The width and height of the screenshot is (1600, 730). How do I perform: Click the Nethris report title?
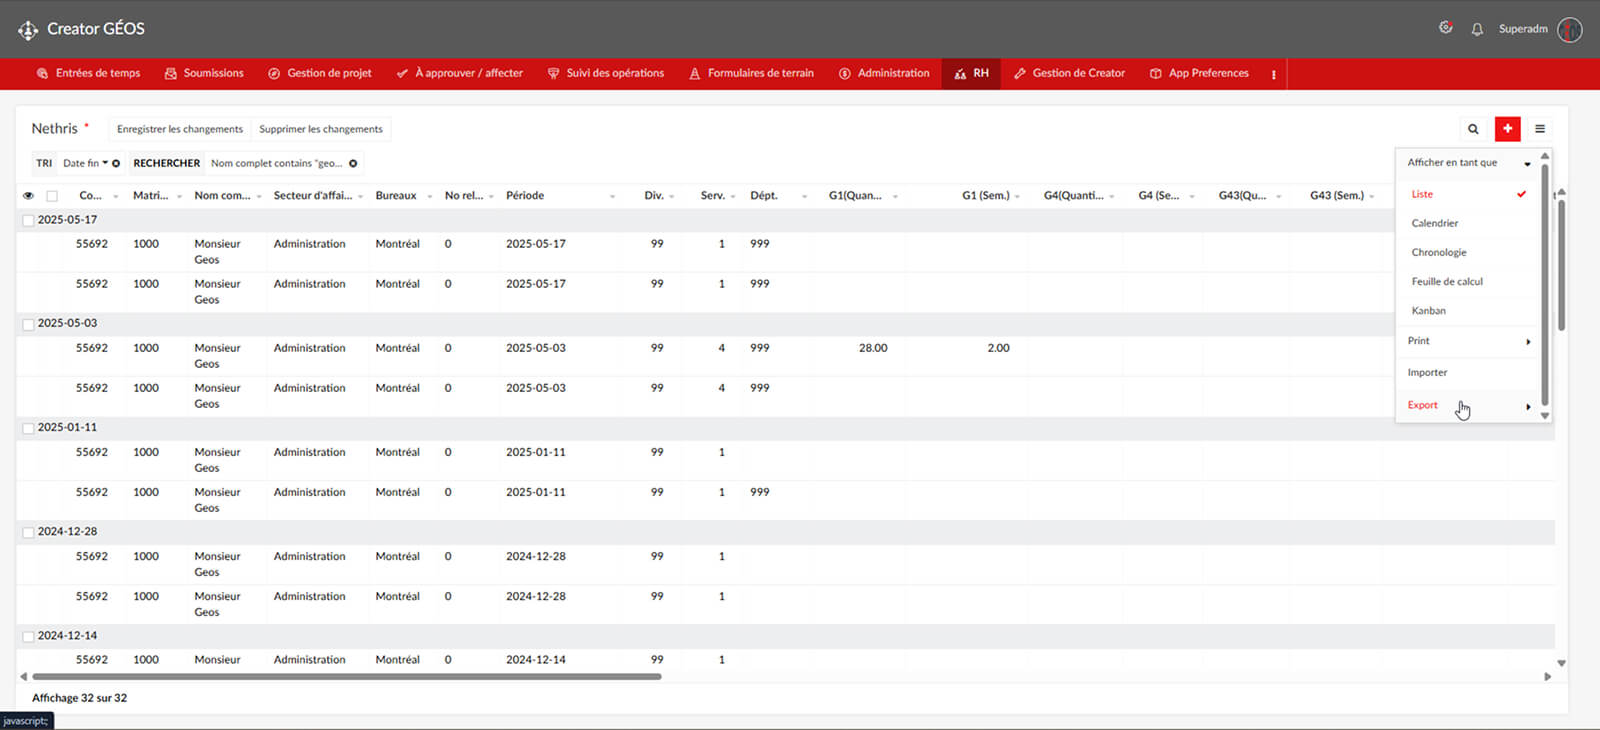54,129
